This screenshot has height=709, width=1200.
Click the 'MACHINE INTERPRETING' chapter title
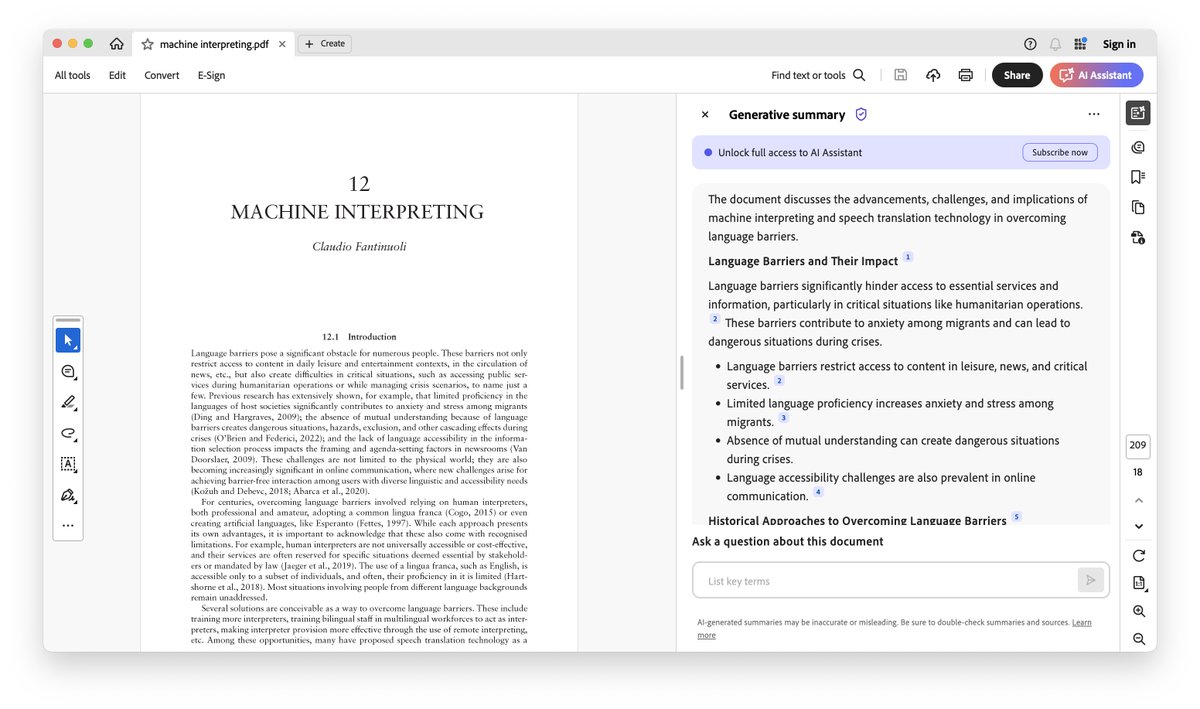(x=357, y=212)
